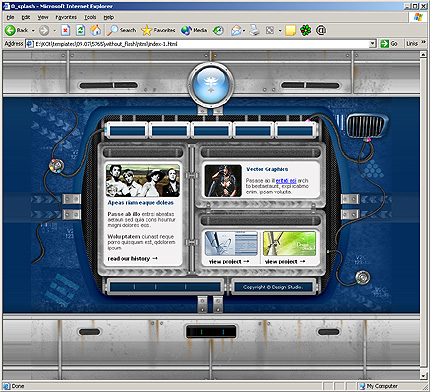Click the yellow note Discuss icon
This screenshot has width=430, height=392.
pyautogui.click(x=290, y=31)
